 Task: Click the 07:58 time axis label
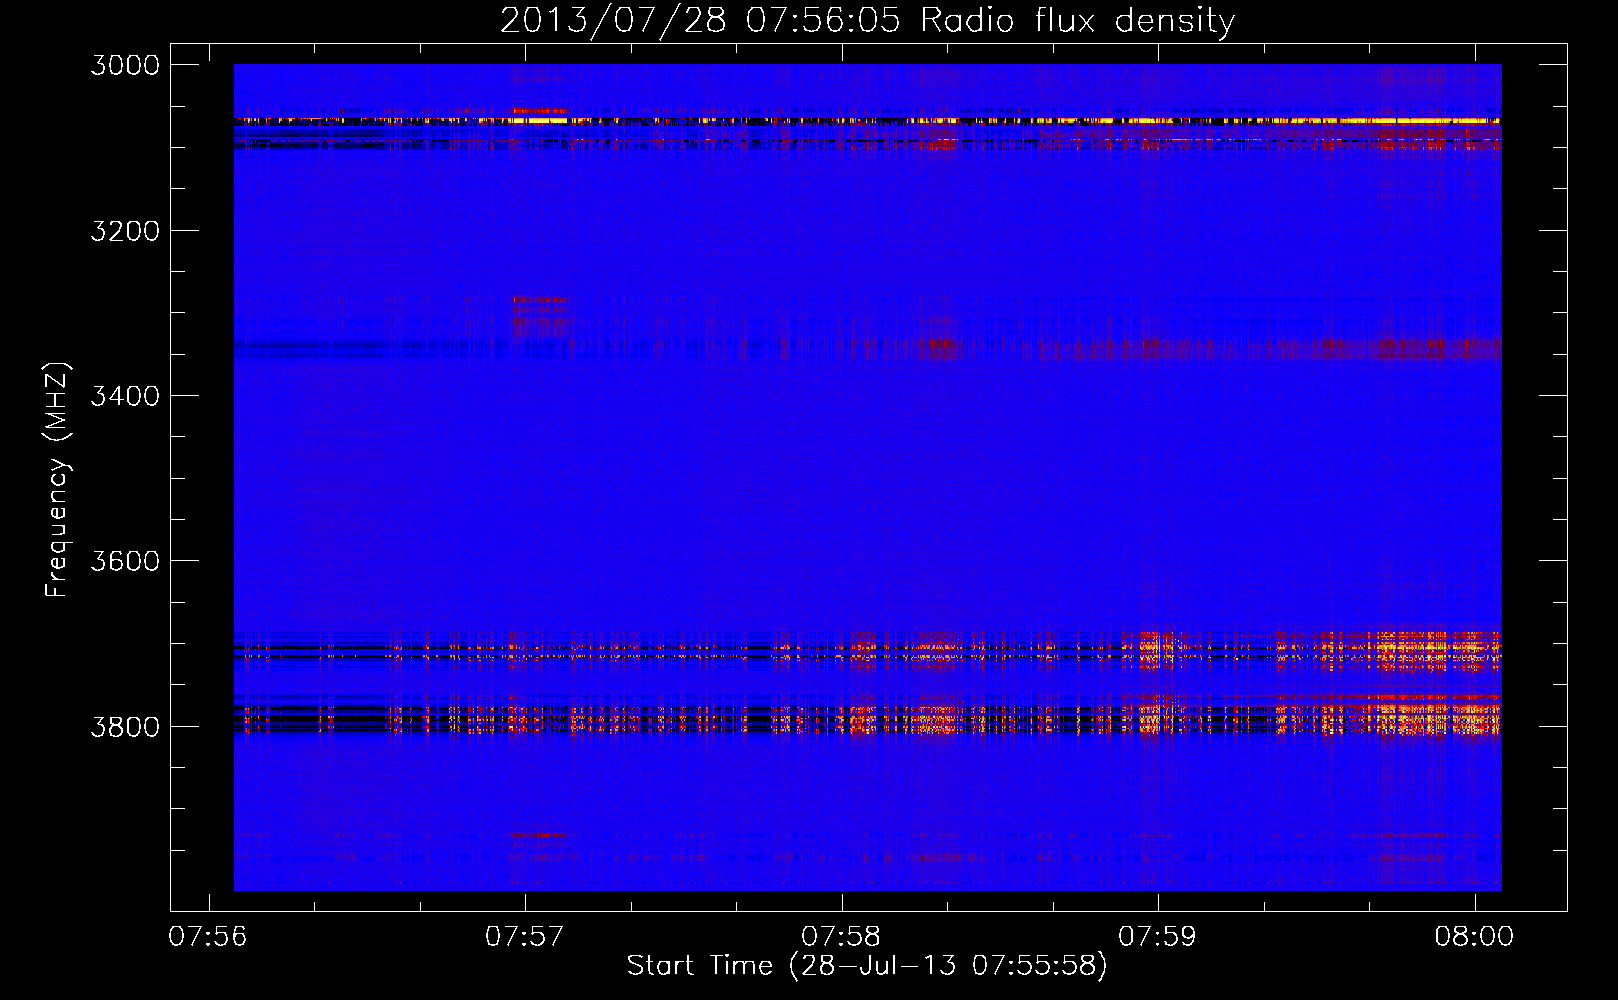click(x=842, y=937)
